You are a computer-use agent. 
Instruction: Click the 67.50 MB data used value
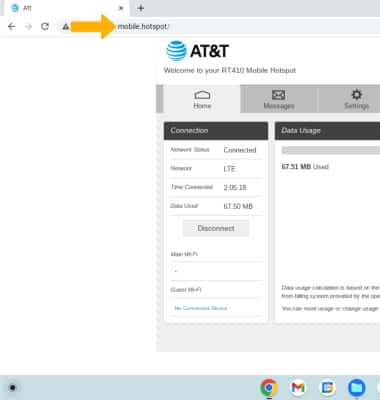(x=238, y=206)
